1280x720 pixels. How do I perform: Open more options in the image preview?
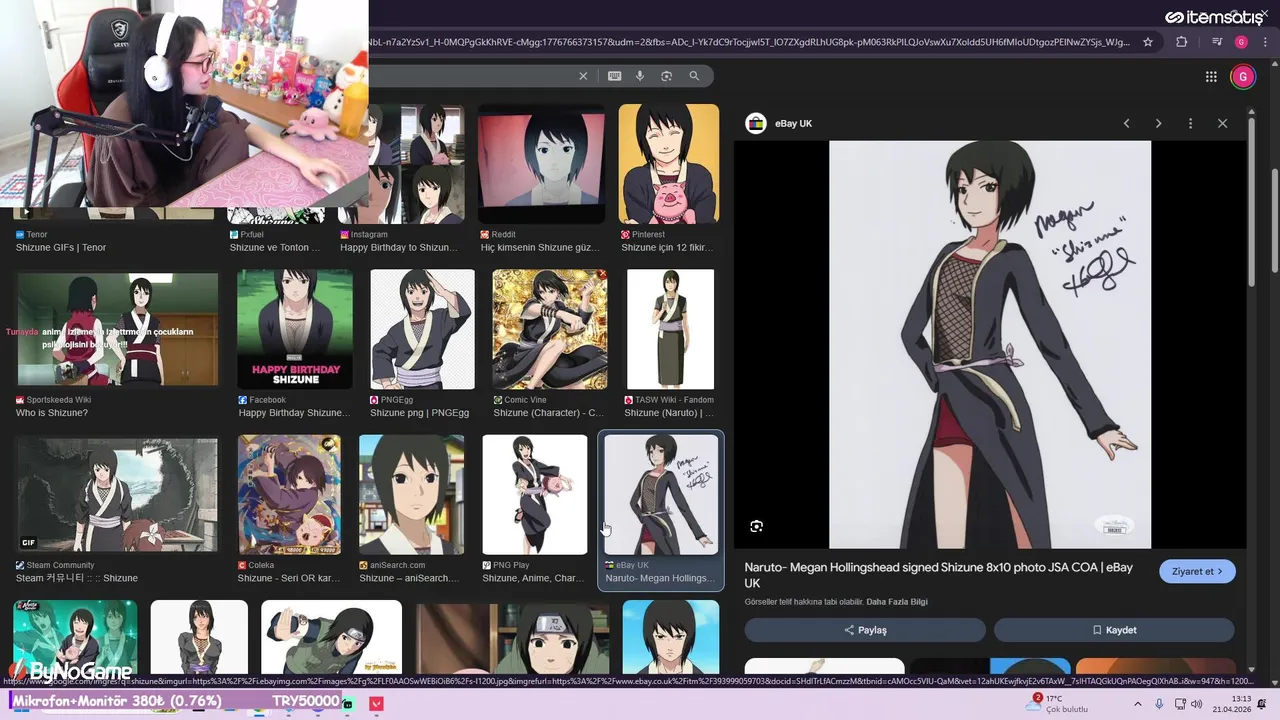(1190, 123)
